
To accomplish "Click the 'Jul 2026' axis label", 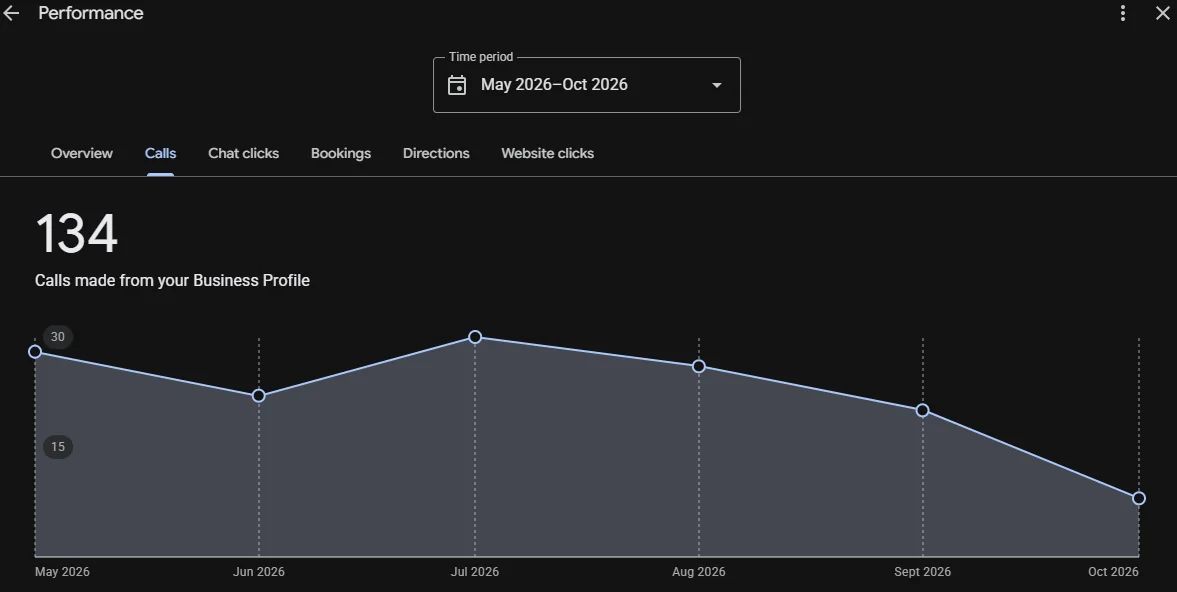I will (x=474, y=572).
